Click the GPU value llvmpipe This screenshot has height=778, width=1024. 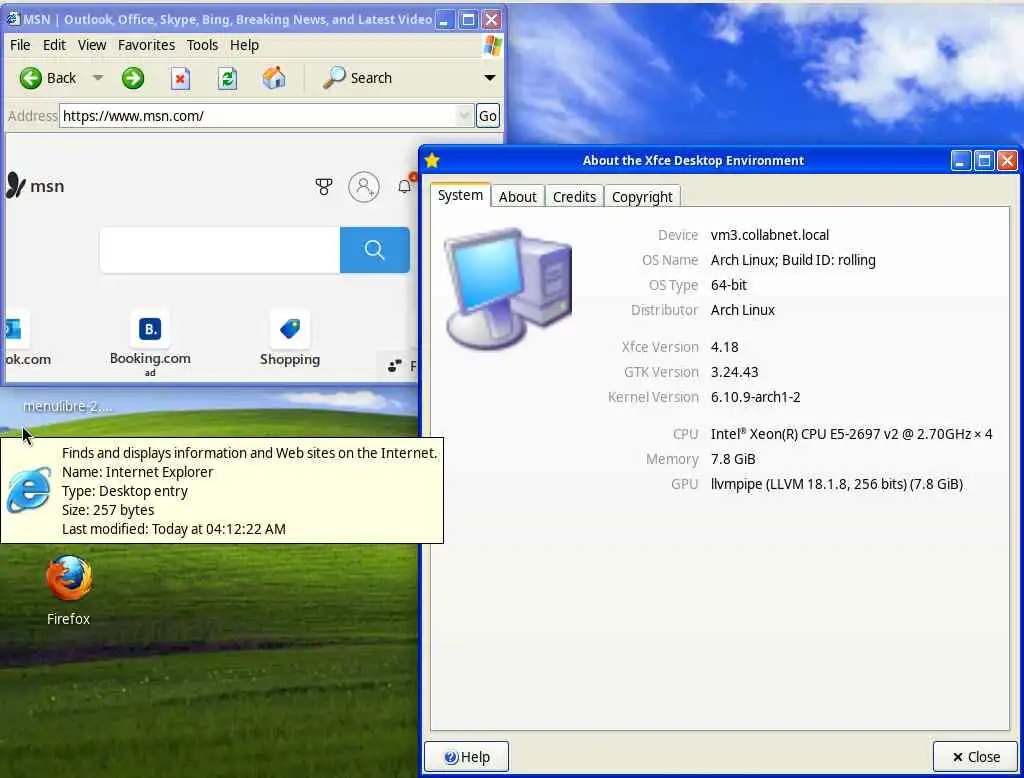pos(837,484)
